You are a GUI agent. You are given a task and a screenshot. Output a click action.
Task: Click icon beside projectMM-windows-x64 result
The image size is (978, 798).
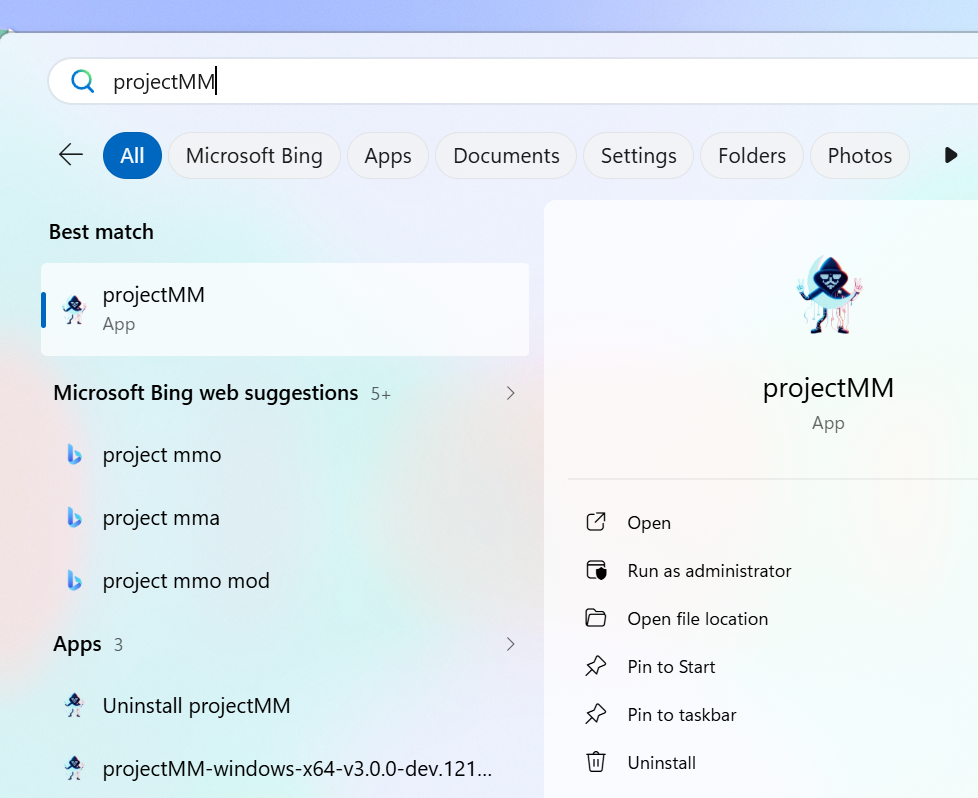tap(74, 768)
